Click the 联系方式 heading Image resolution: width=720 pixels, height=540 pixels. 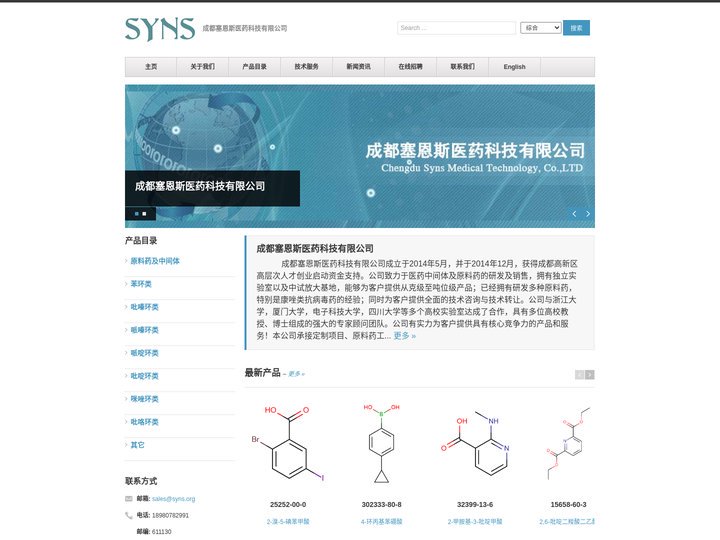pos(141,481)
